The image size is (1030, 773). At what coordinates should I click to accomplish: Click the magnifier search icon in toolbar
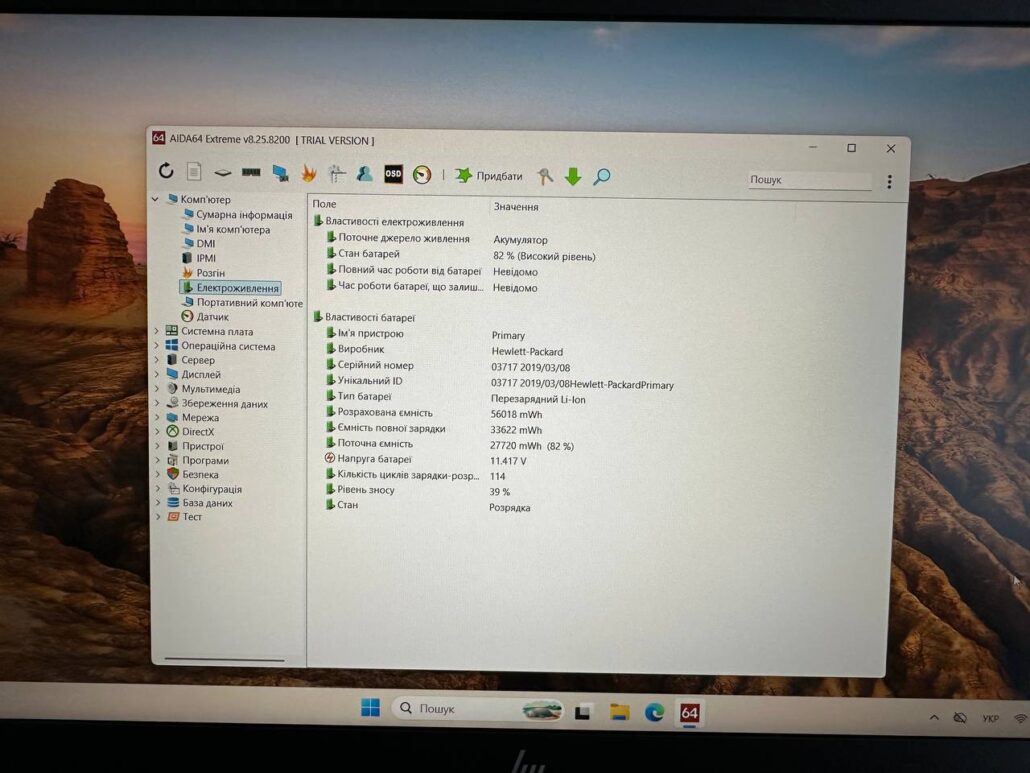coord(601,177)
